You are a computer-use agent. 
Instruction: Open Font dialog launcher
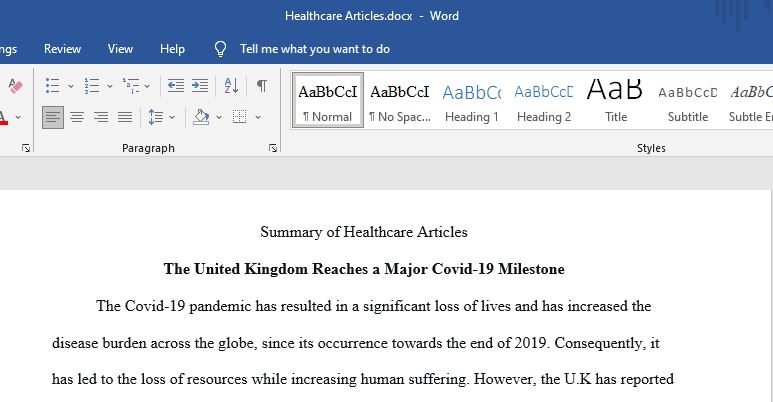pos(26,148)
